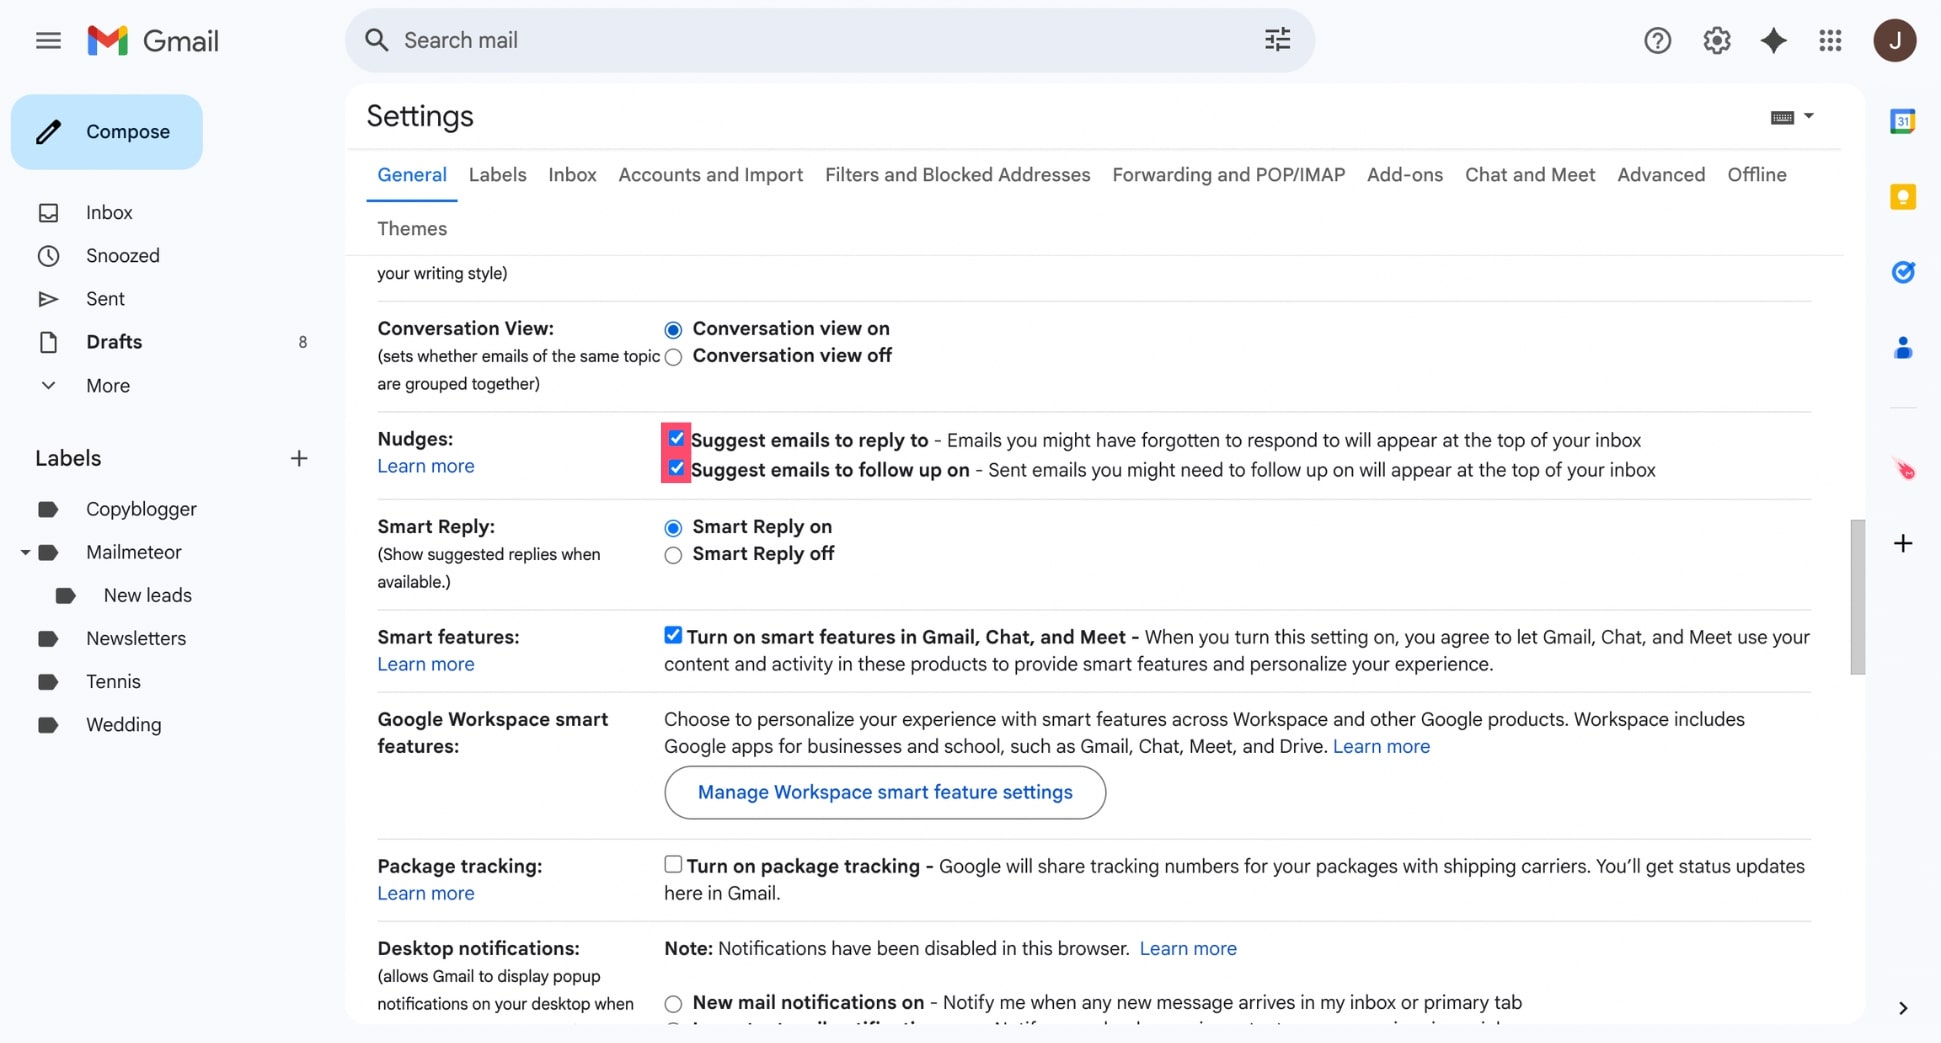Expand the Mailmeteor label group
Image resolution: width=1941 pixels, height=1043 pixels.
tap(24, 551)
